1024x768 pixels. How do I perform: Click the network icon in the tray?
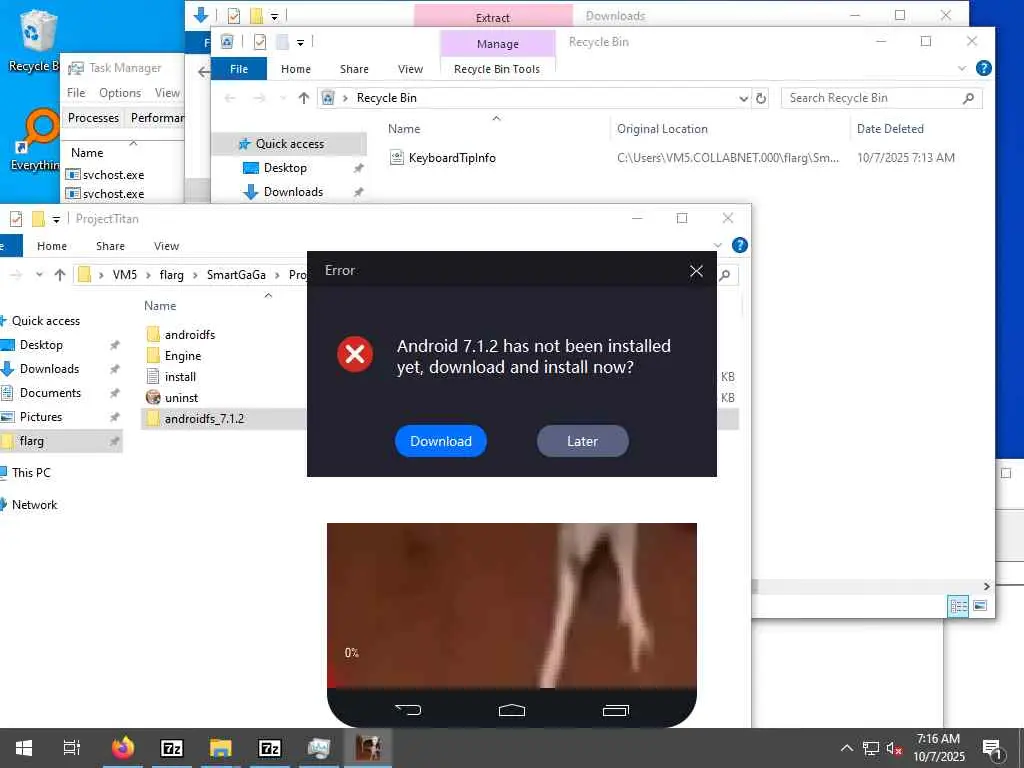point(871,748)
